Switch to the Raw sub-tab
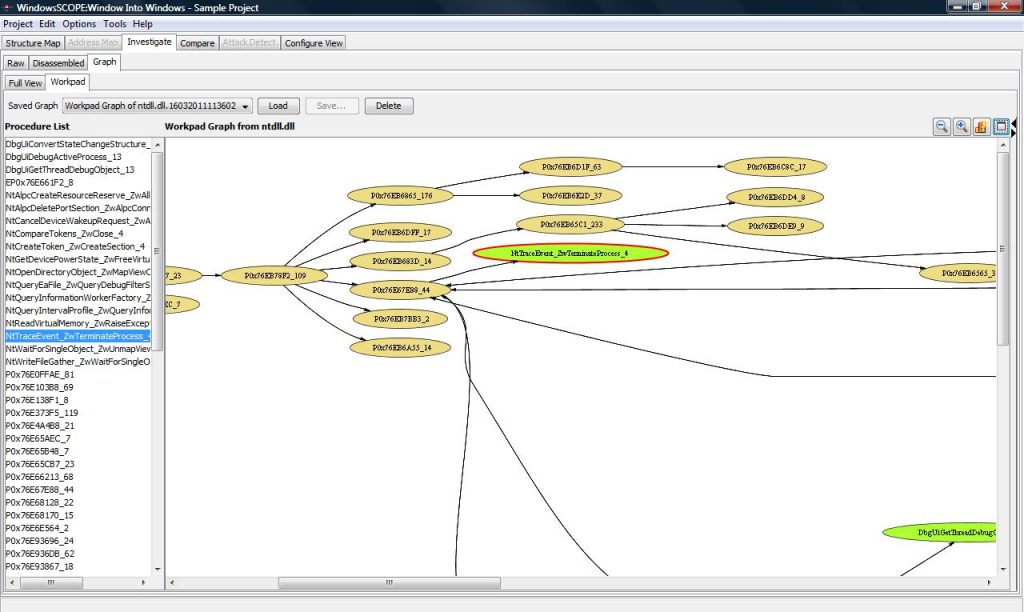 tap(16, 63)
